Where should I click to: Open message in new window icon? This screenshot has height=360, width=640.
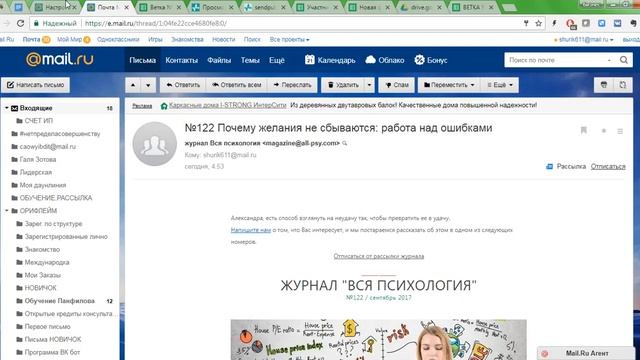tap(622, 85)
